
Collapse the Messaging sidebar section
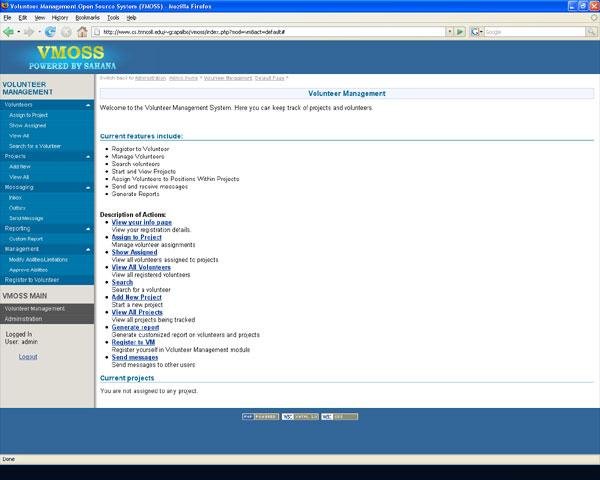[x=88, y=188]
